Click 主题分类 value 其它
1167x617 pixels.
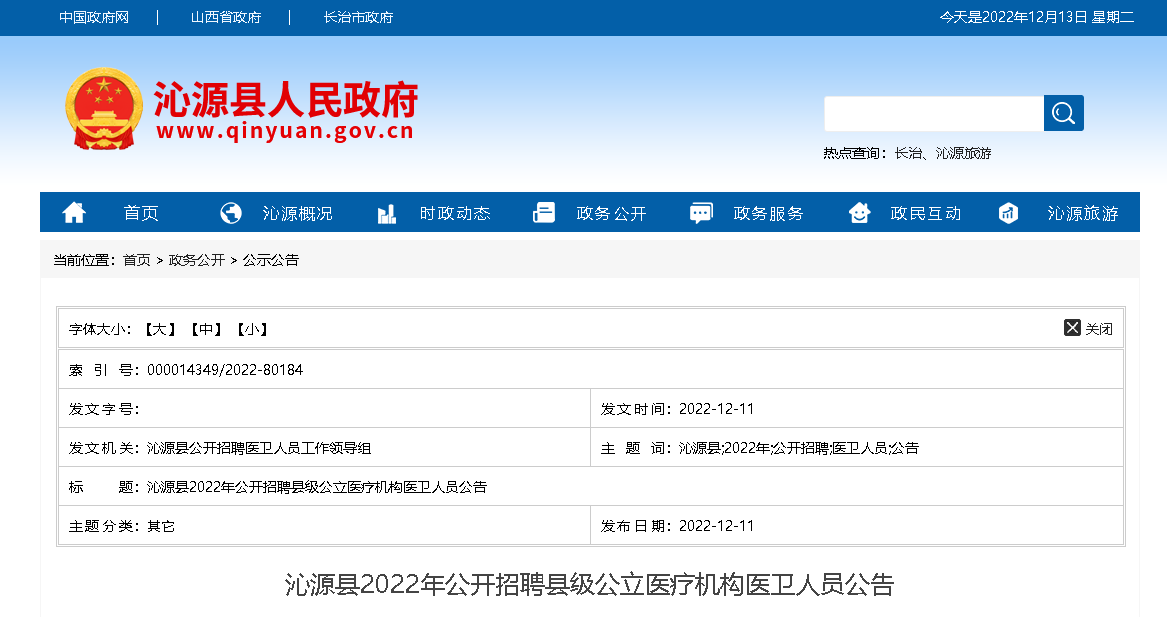point(161,526)
